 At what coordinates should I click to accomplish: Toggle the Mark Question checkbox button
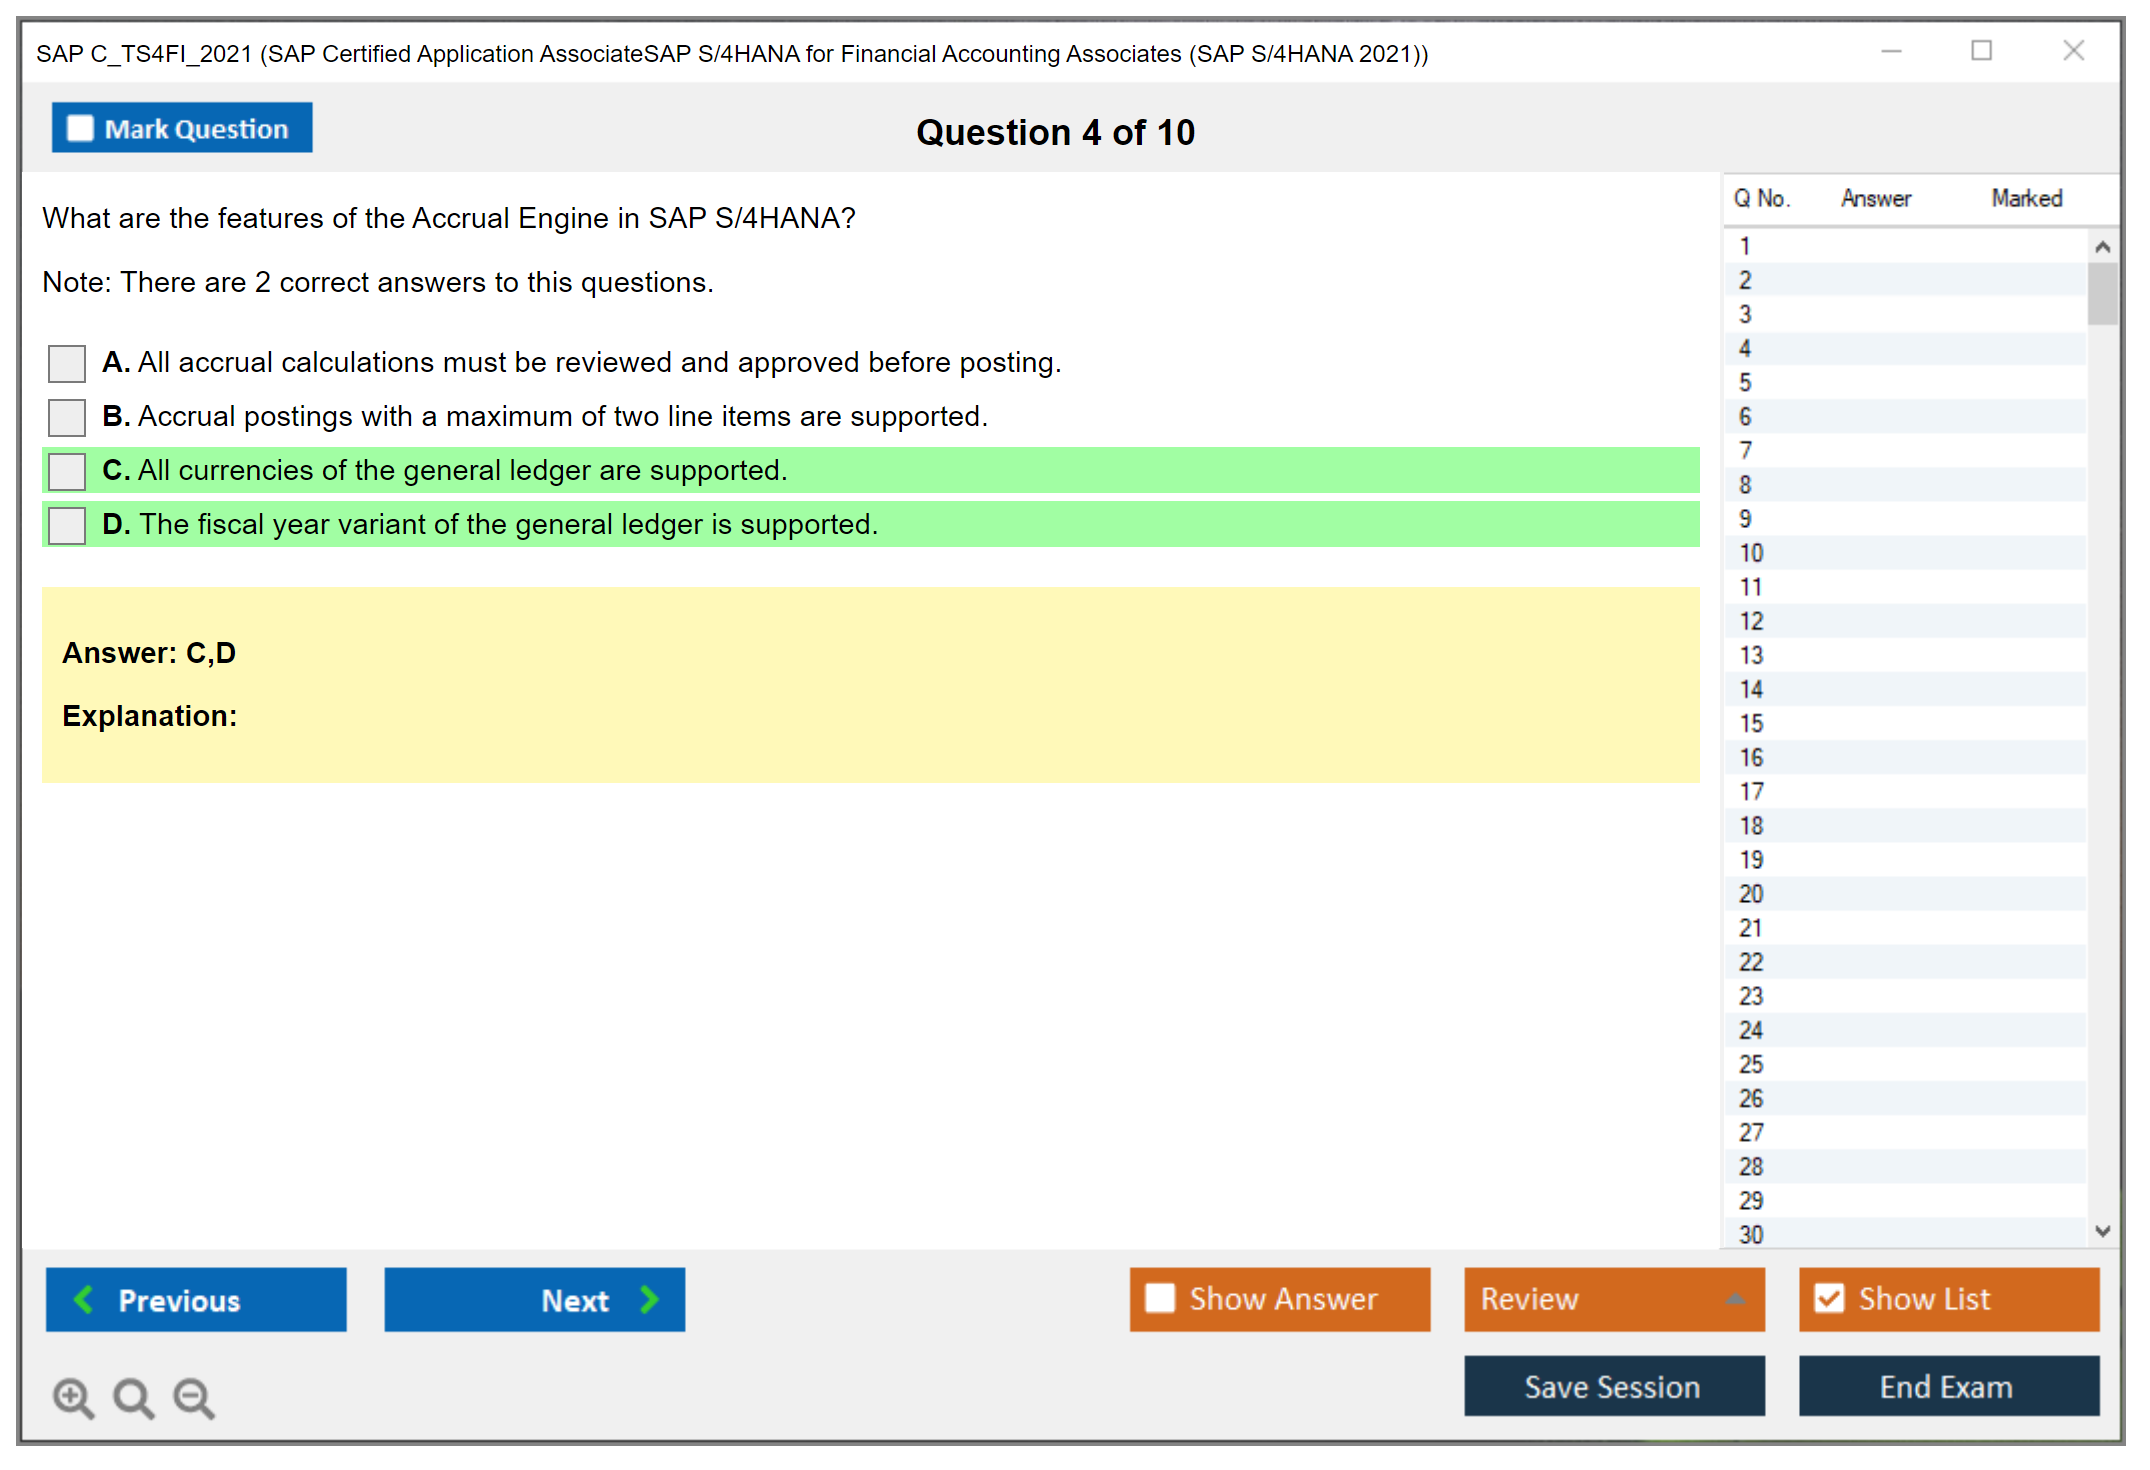click(x=80, y=129)
